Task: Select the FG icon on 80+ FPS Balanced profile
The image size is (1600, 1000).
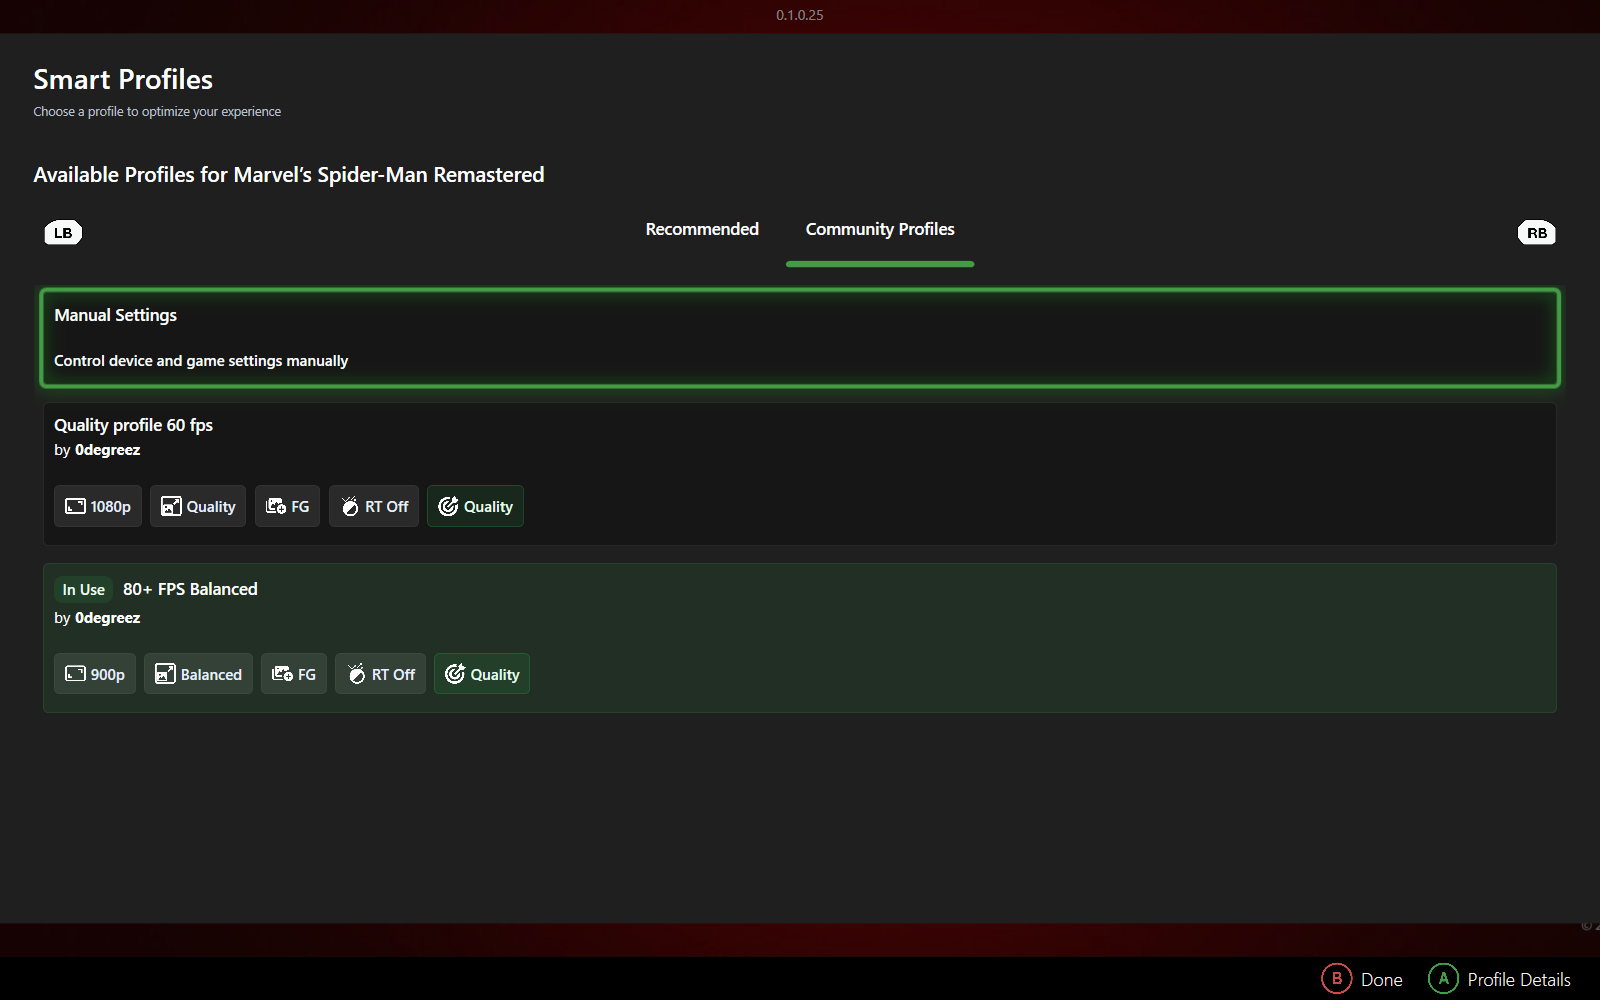Action: [x=293, y=673]
